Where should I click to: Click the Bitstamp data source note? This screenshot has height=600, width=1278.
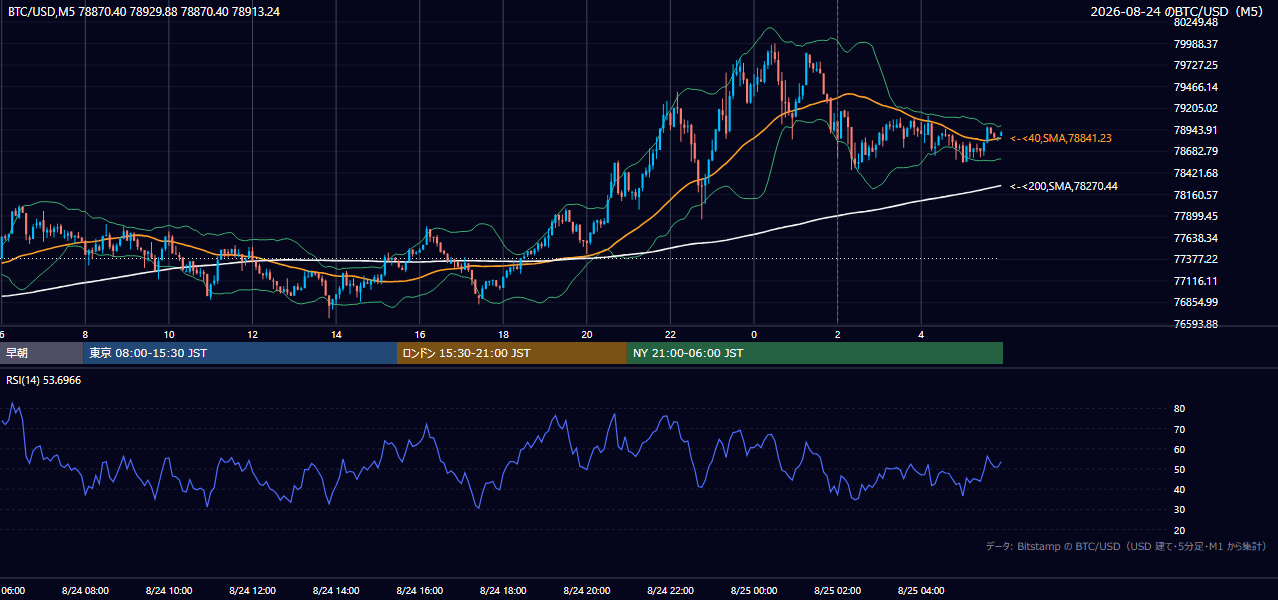click(1126, 547)
